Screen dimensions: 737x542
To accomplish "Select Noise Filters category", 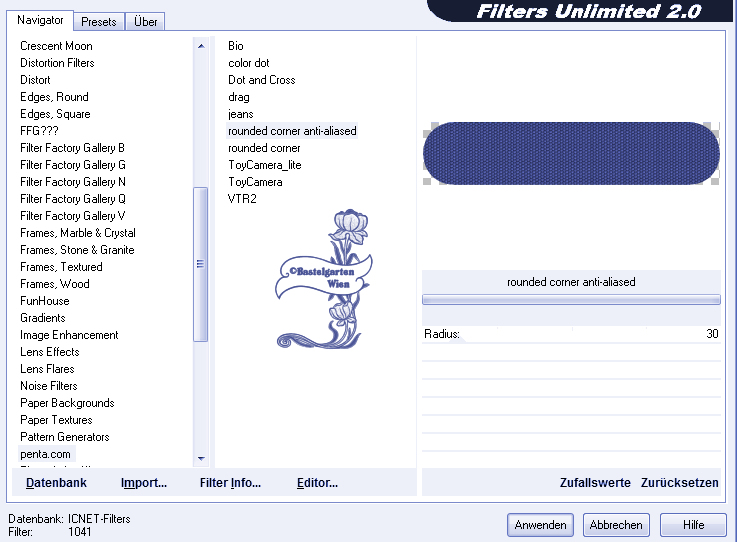I will click(x=49, y=386).
